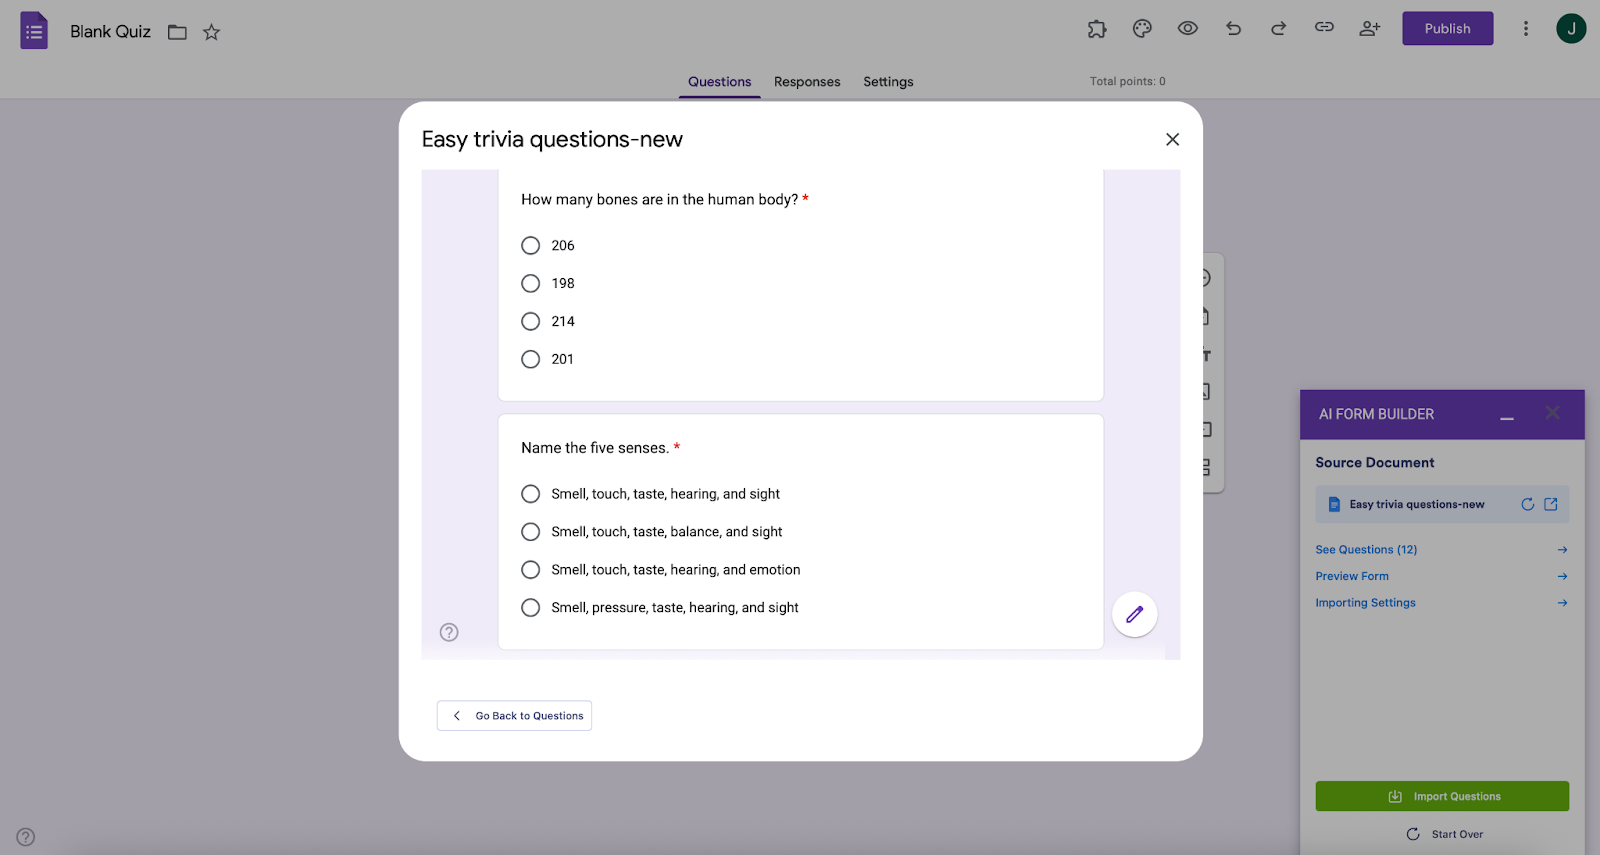Click the Undo arrow
This screenshot has width=1600, height=855.
[1233, 28]
